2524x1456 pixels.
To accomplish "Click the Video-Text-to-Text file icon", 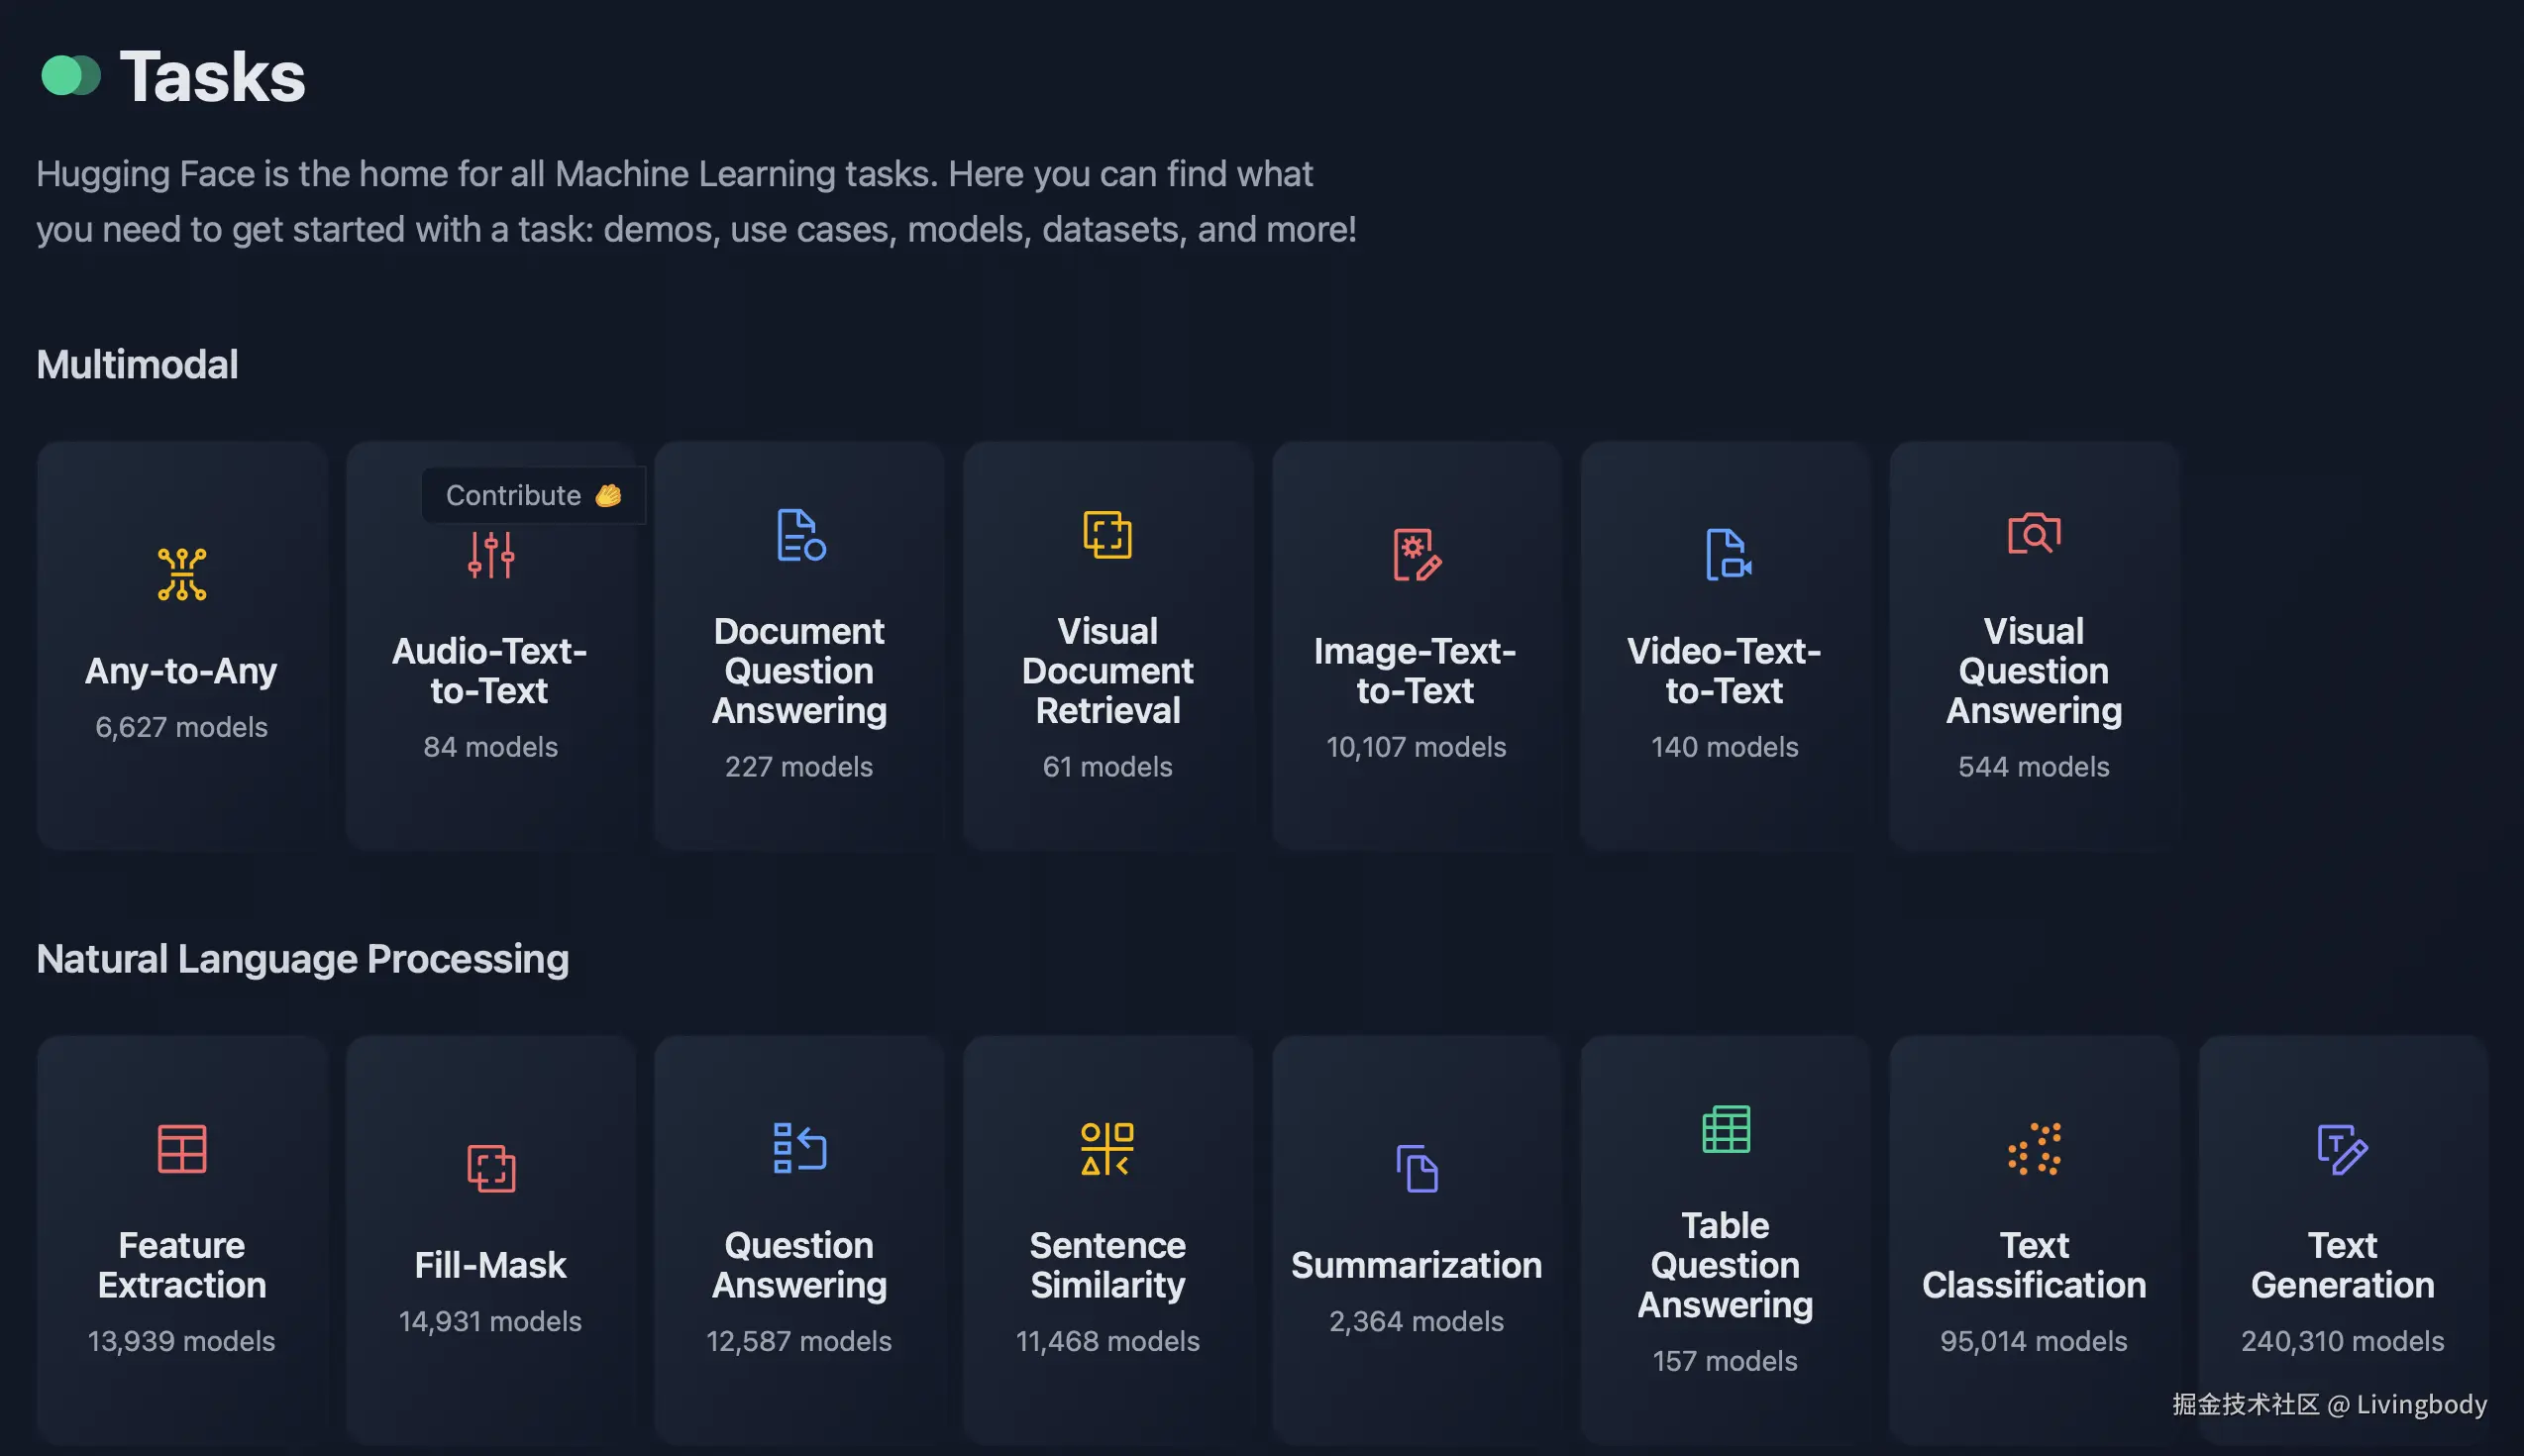I will coord(1726,555).
